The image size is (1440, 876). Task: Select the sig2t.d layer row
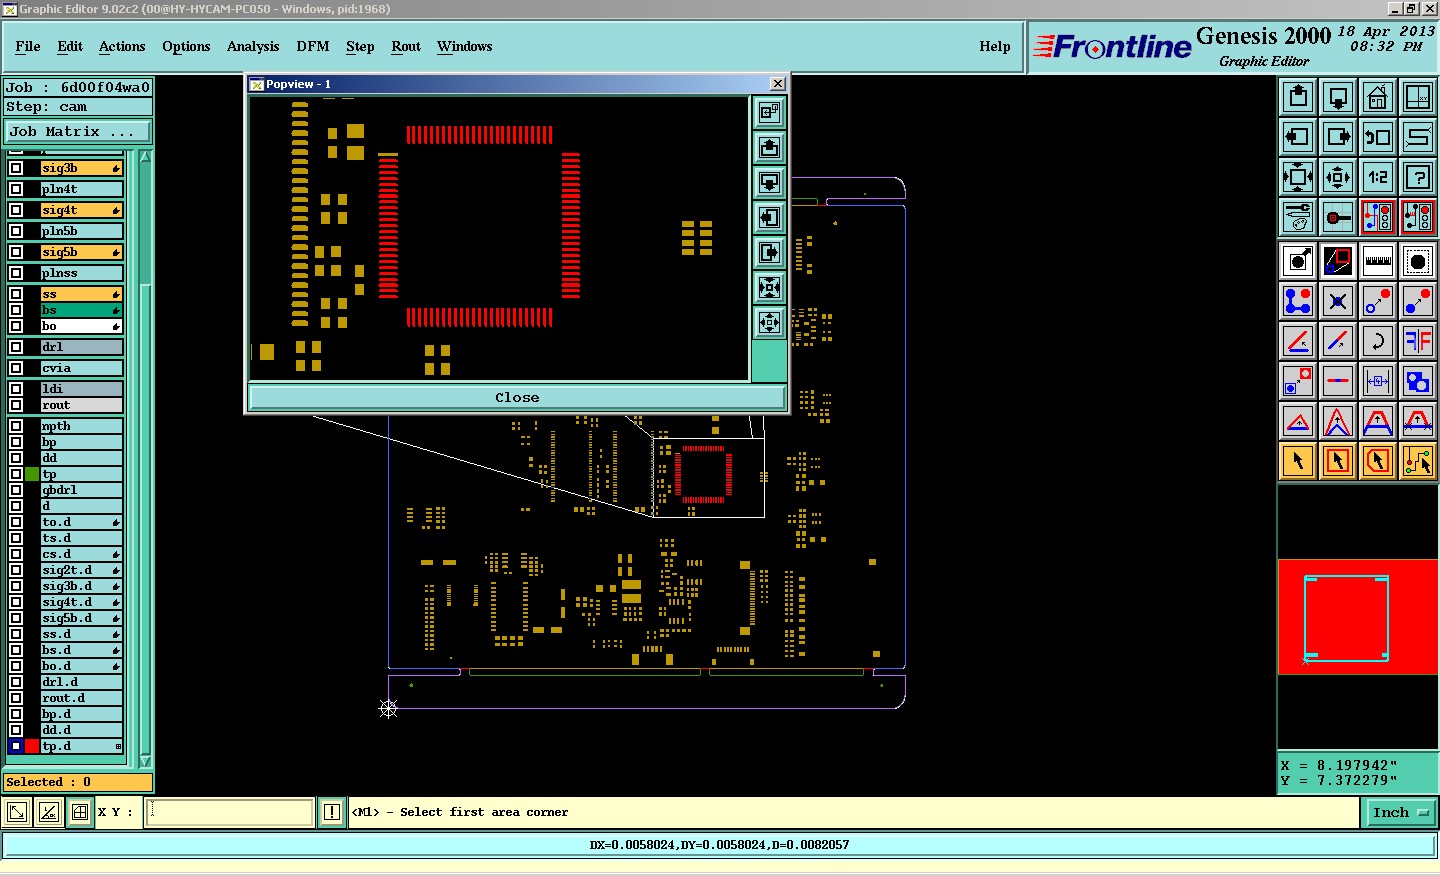(81, 570)
